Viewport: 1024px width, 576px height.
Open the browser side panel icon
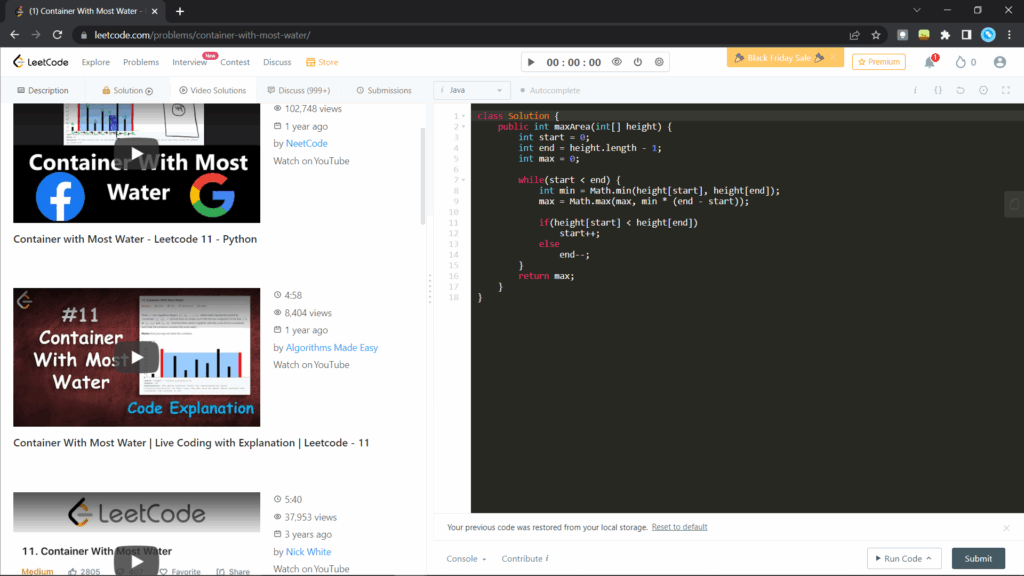(x=967, y=35)
